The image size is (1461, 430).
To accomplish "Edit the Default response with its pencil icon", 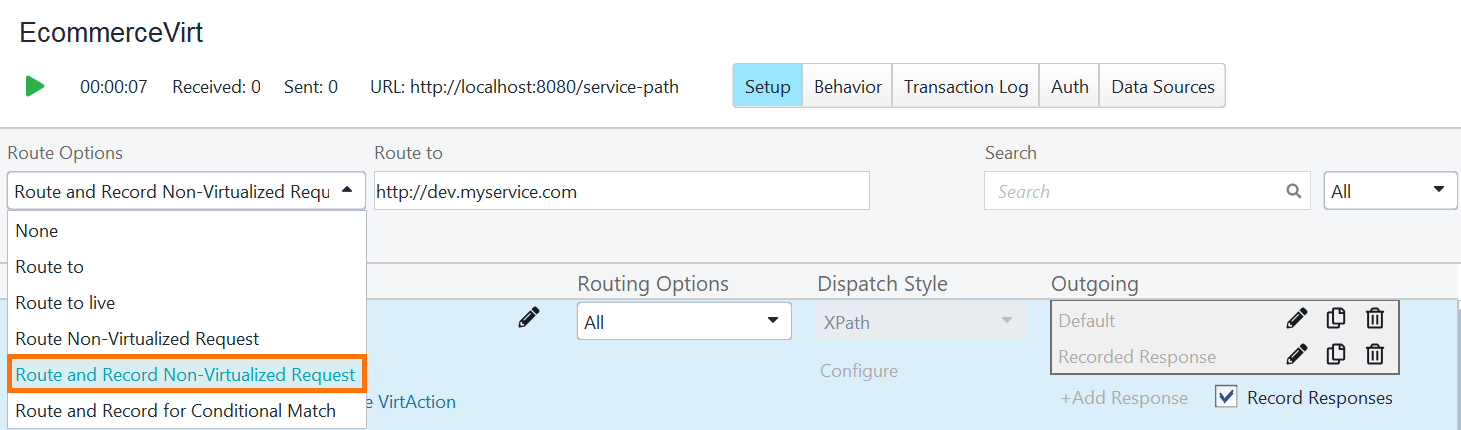I will 1296,320.
